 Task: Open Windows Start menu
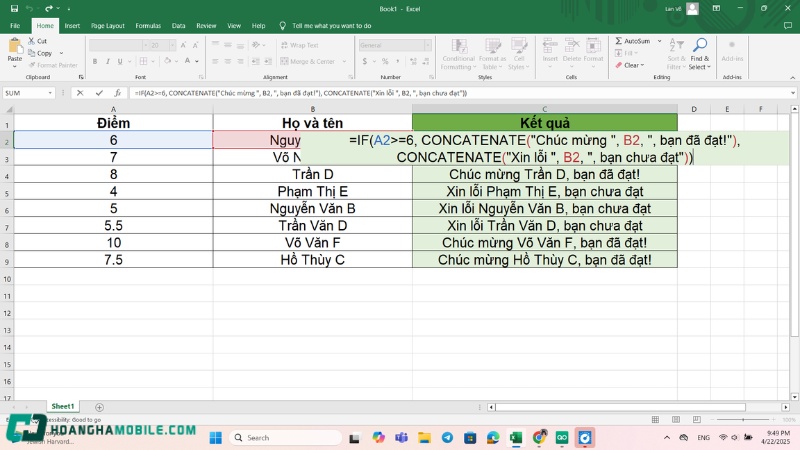(x=216, y=438)
